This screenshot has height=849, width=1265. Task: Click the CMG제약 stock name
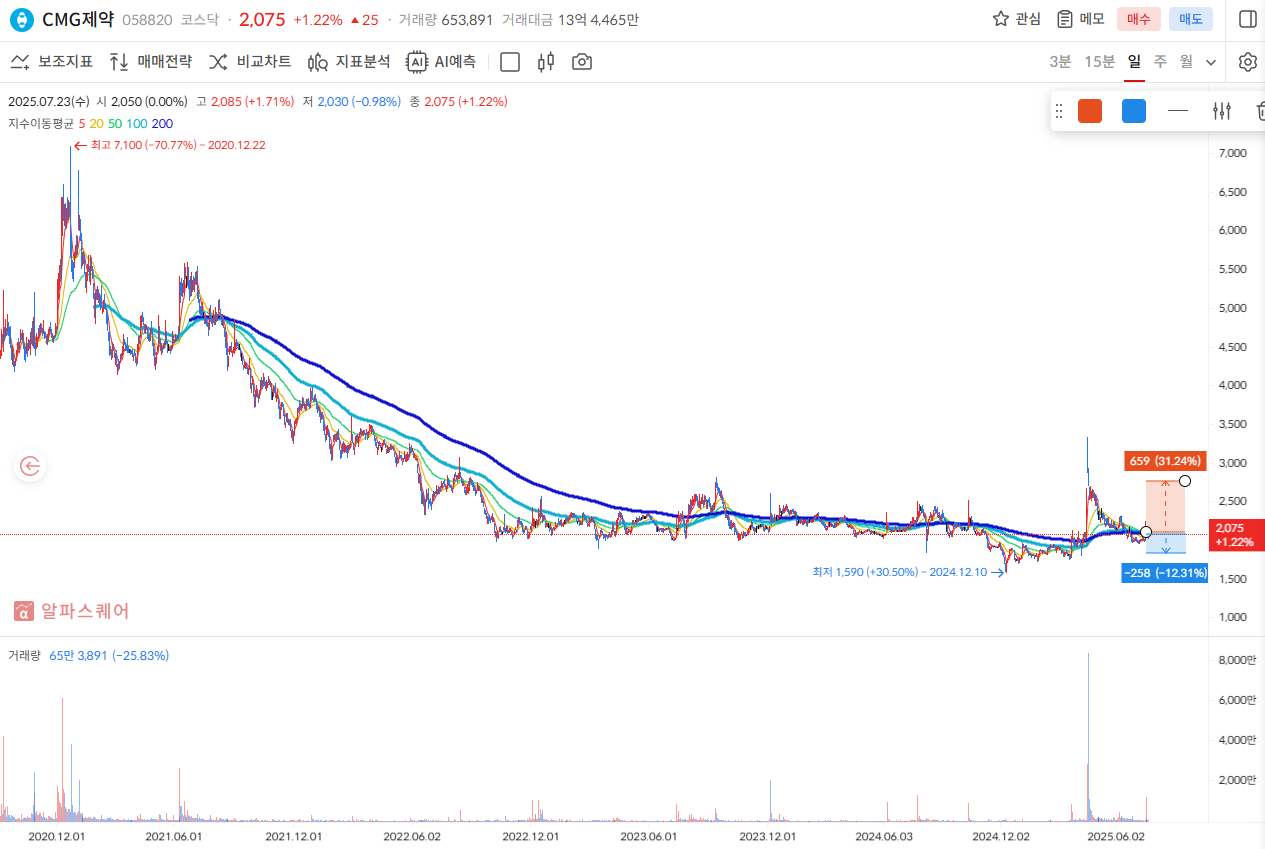(78, 19)
